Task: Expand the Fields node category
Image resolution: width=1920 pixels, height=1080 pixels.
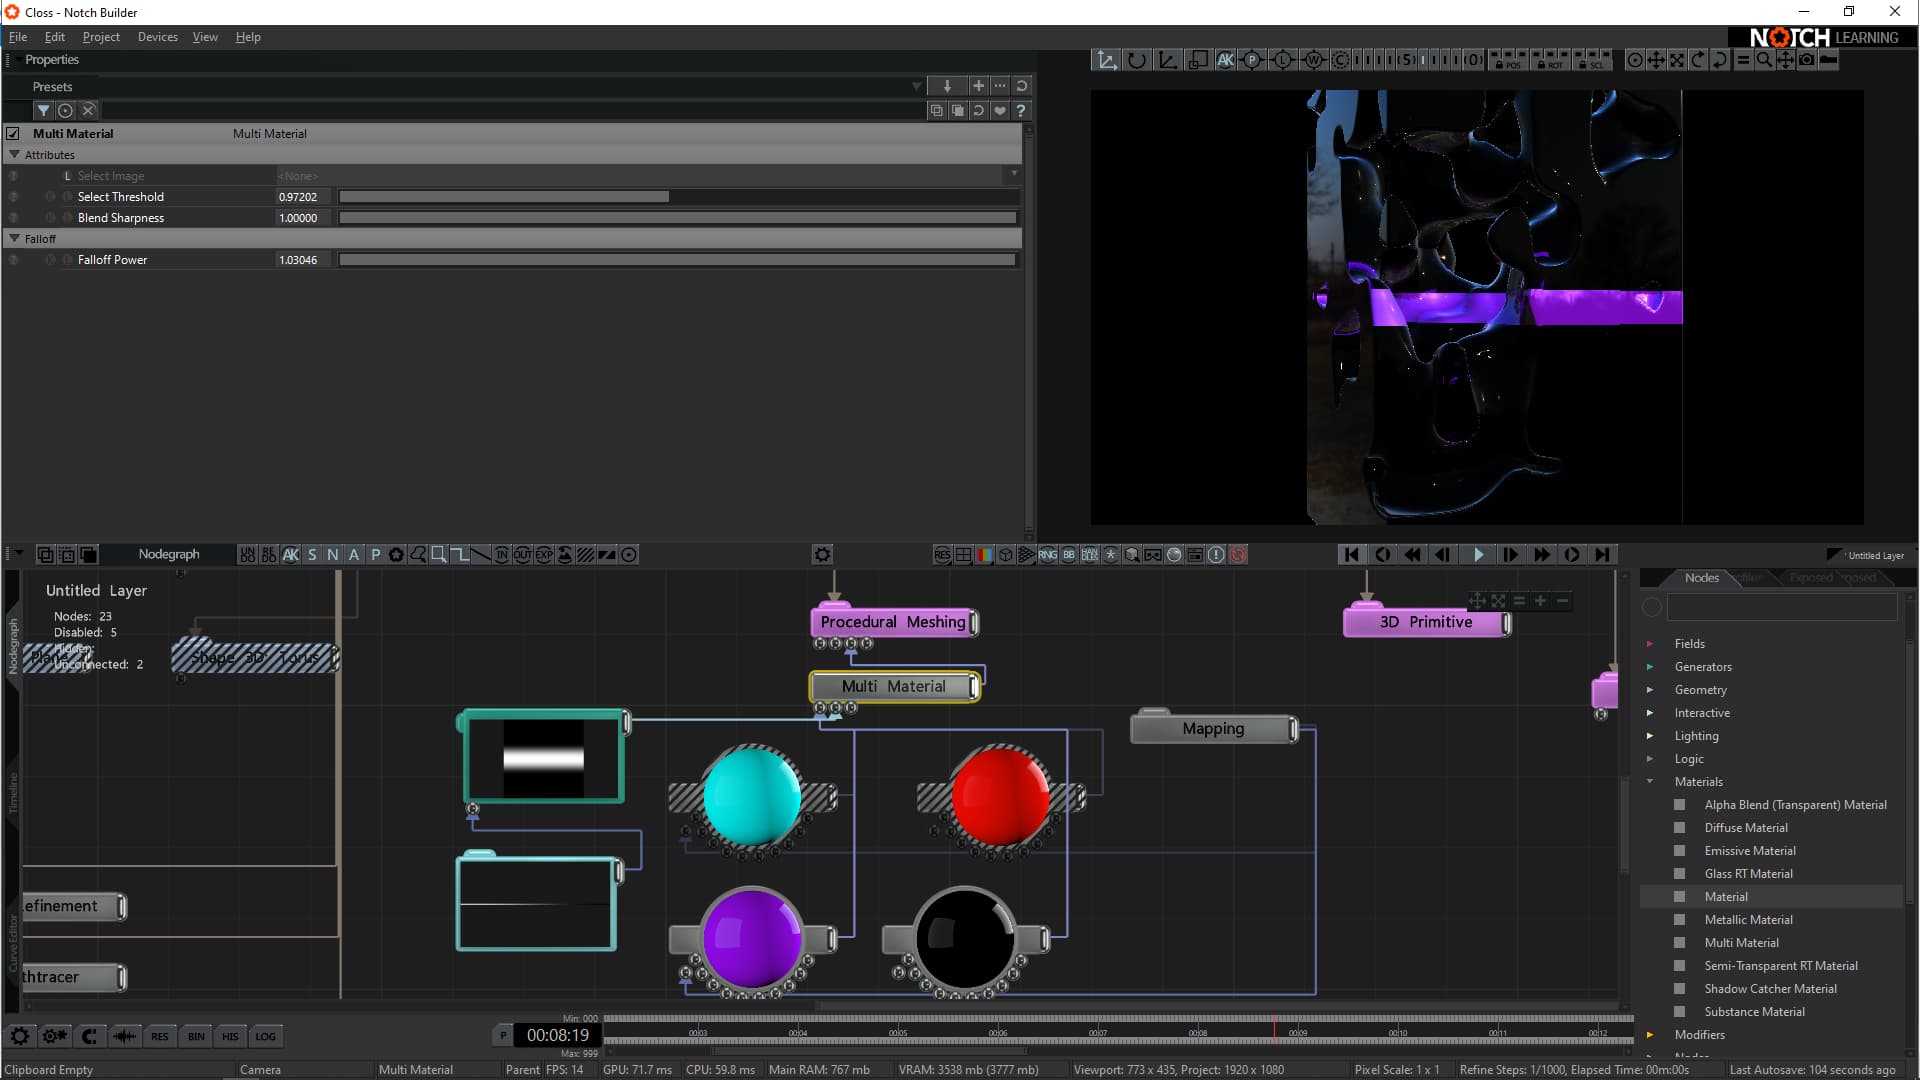Action: (1650, 643)
